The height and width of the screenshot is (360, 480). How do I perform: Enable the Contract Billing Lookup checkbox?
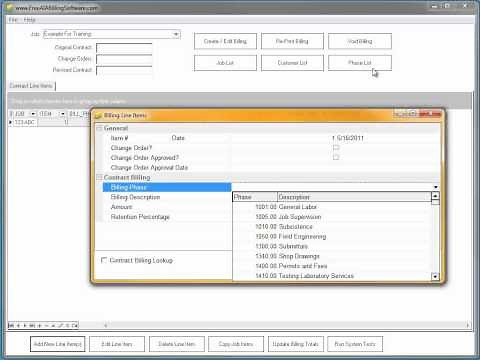click(104, 260)
